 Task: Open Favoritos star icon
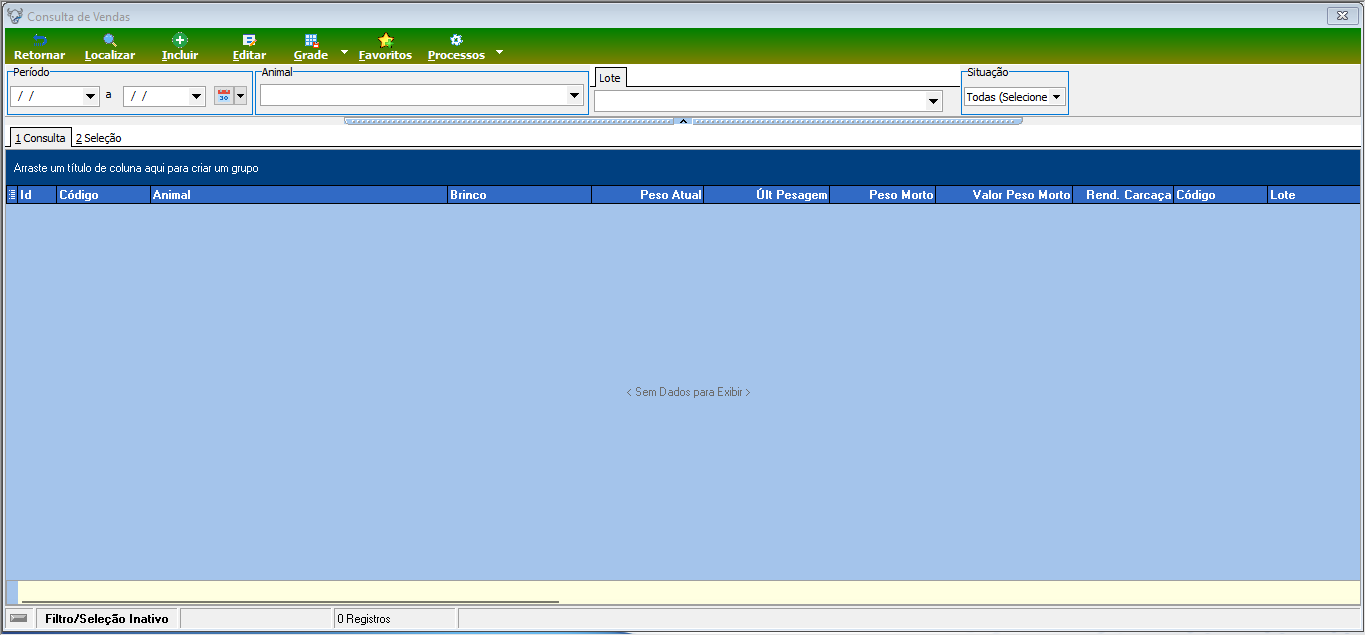click(x=385, y=40)
